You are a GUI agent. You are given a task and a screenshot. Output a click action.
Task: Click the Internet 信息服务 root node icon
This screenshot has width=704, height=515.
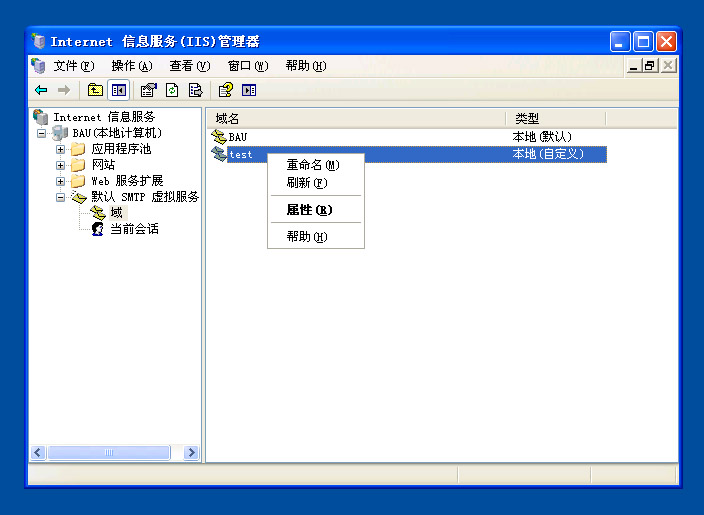(x=41, y=117)
